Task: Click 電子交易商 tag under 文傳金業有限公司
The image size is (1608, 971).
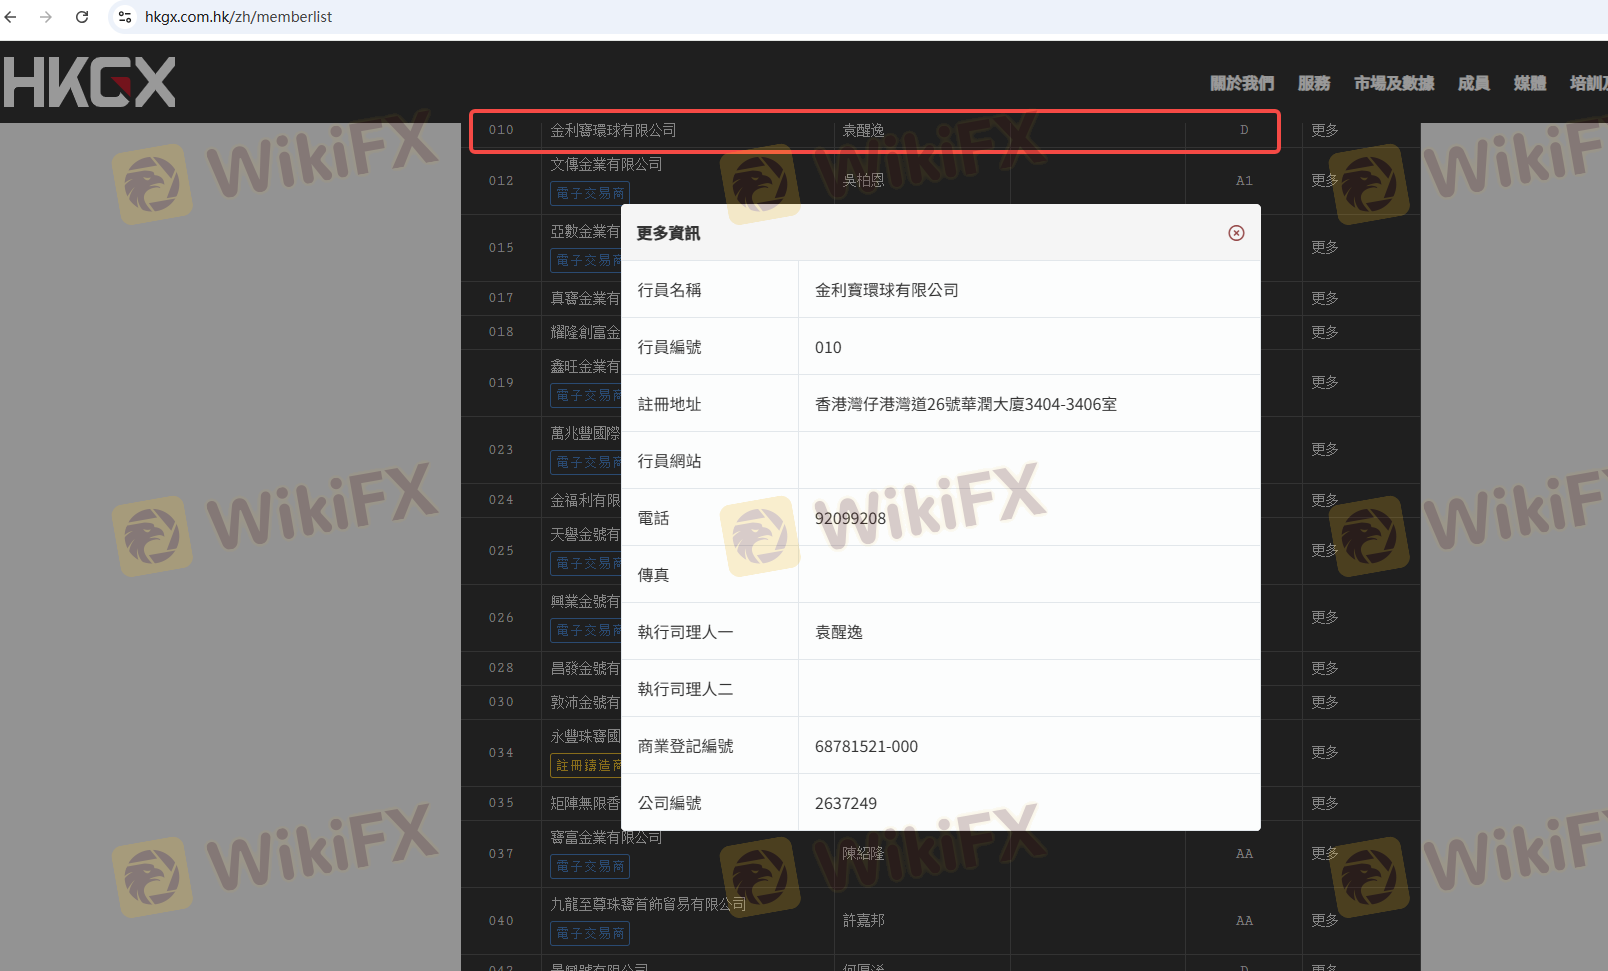Action: click(x=590, y=194)
